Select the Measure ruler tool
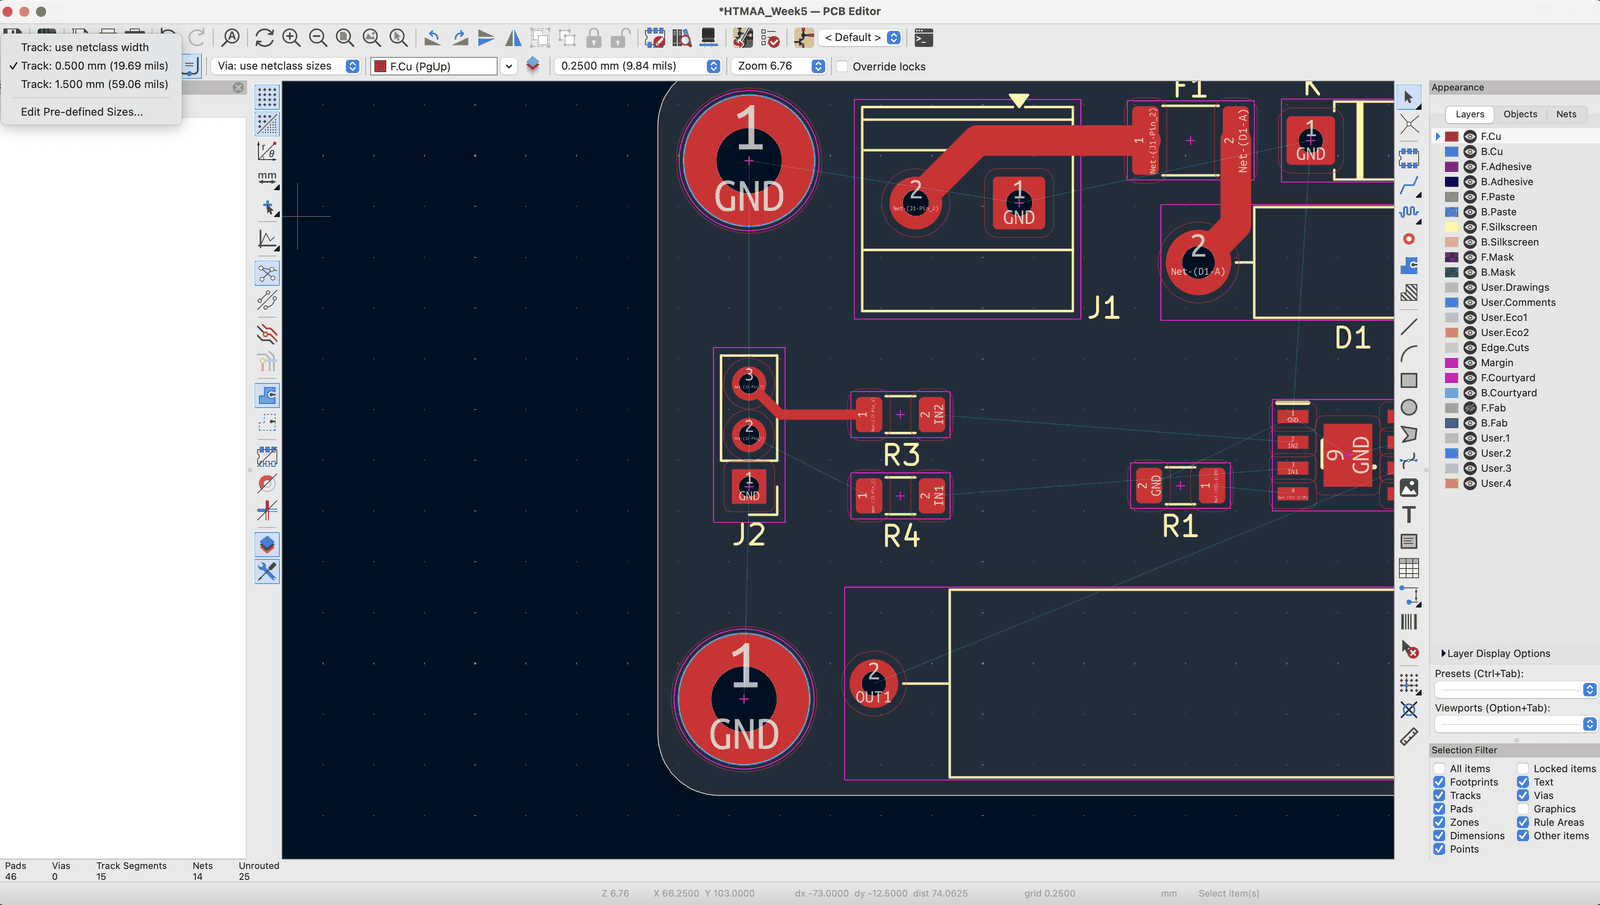 (1409, 737)
